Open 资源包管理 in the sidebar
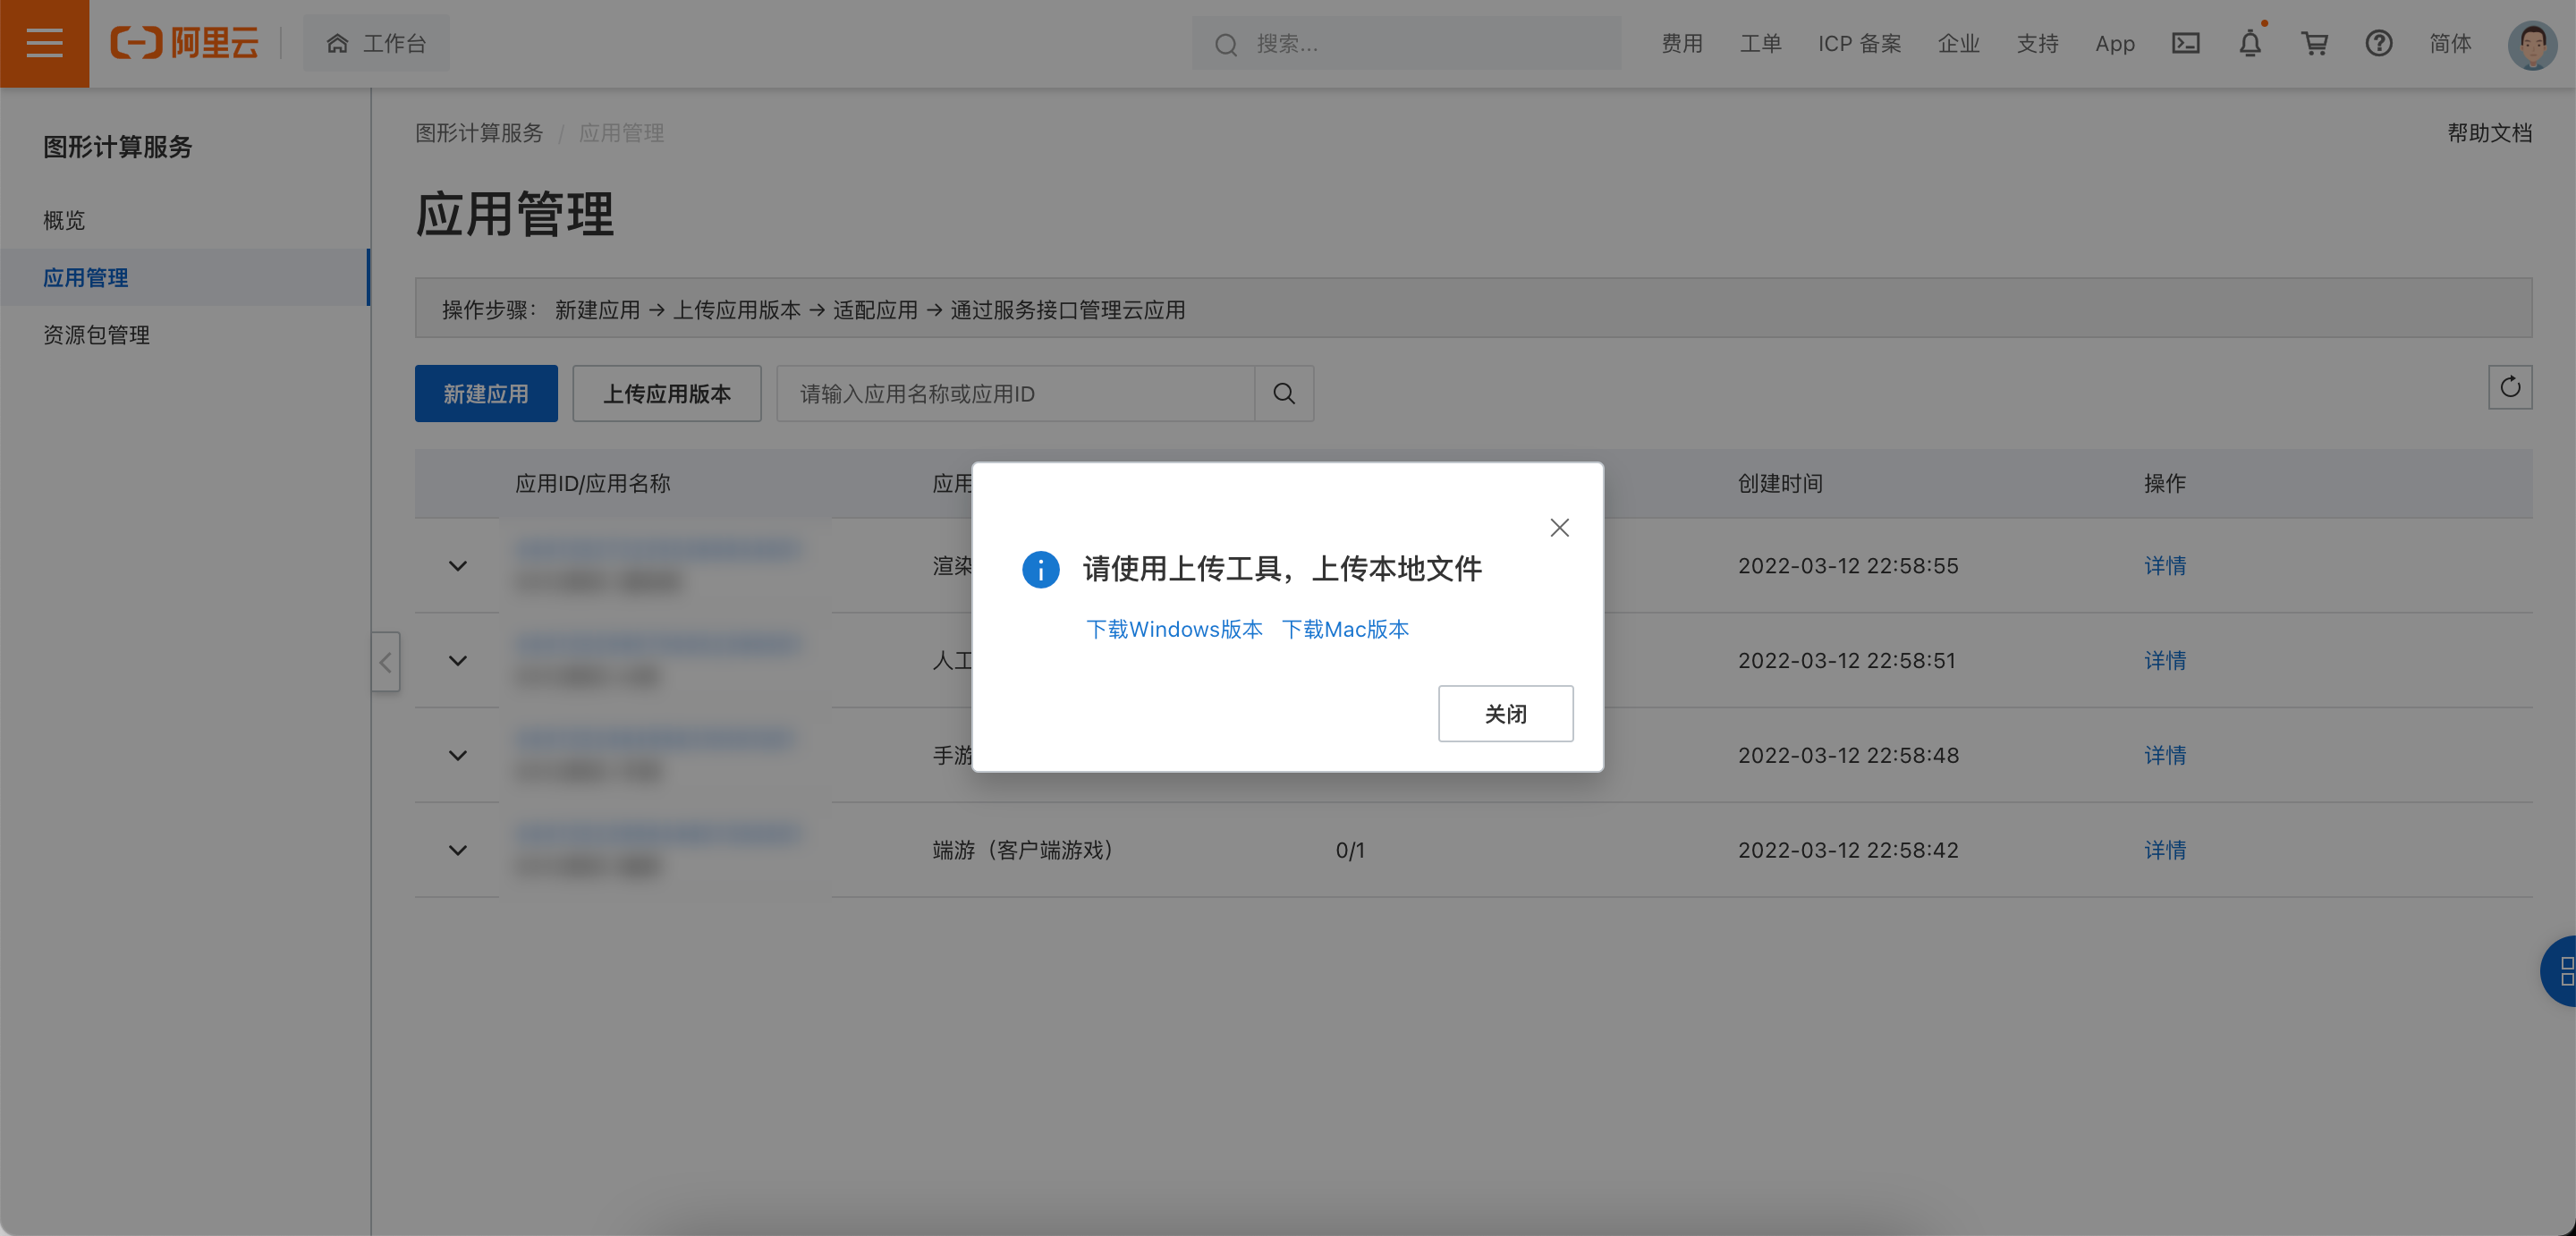The height and width of the screenshot is (1236, 2576). pyautogui.click(x=96, y=335)
